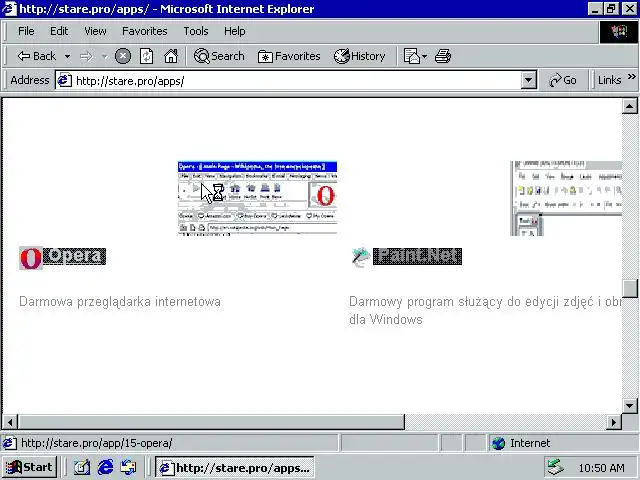Refresh the page using the Refresh icon

(x=147, y=56)
